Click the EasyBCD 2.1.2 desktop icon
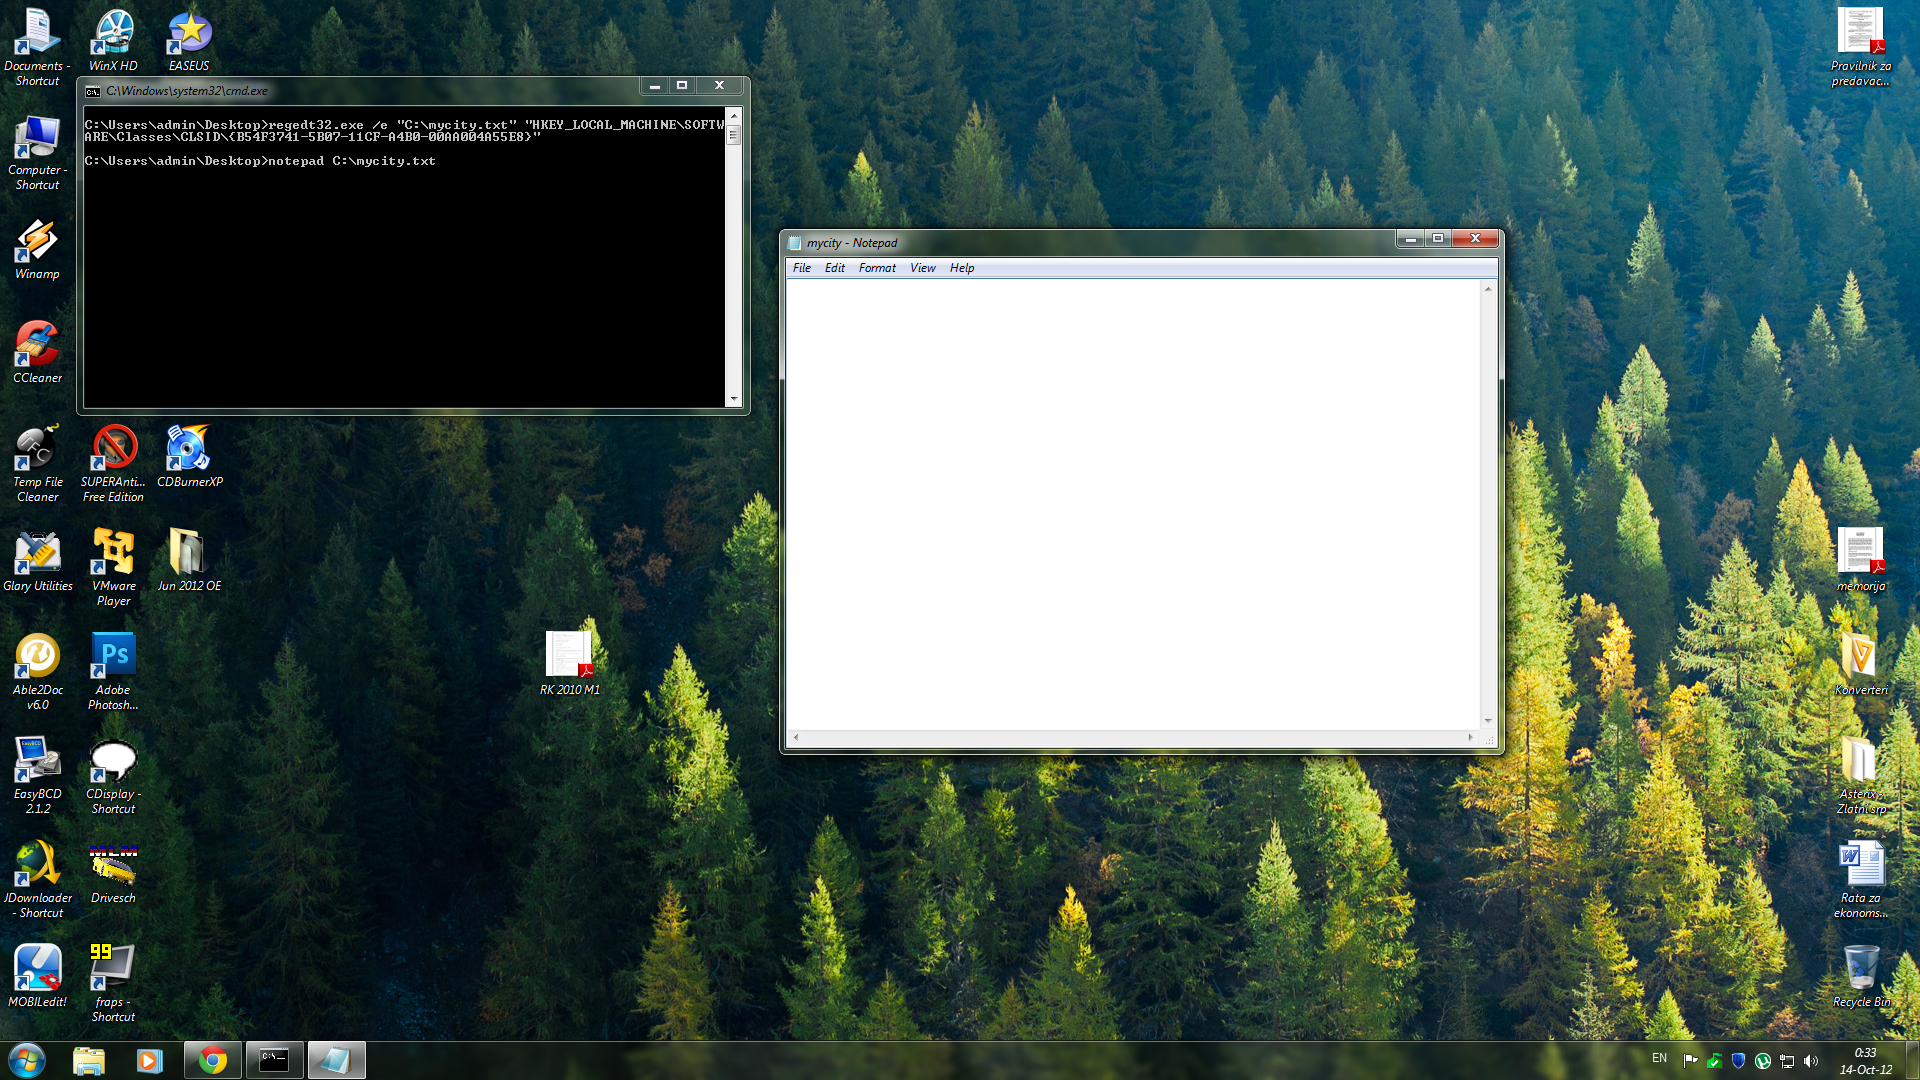 click(x=37, y=761)
